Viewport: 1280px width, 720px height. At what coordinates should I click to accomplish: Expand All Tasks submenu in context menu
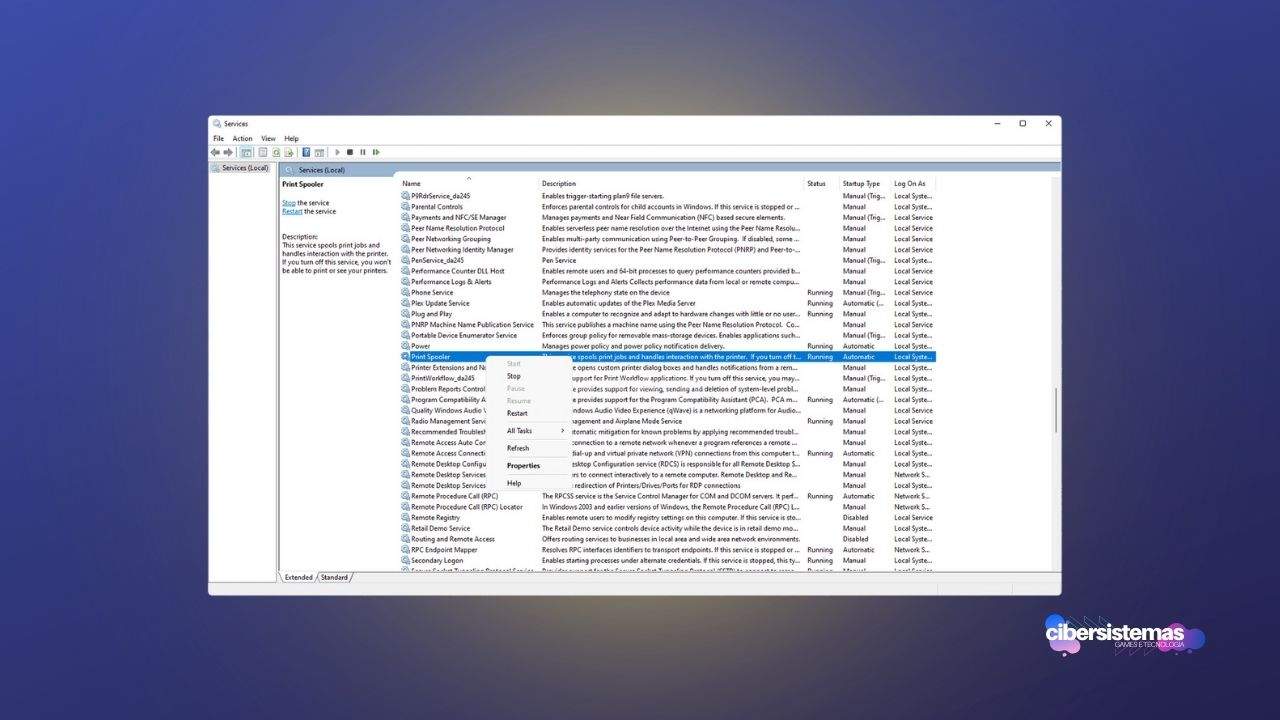tap(527, 431)
